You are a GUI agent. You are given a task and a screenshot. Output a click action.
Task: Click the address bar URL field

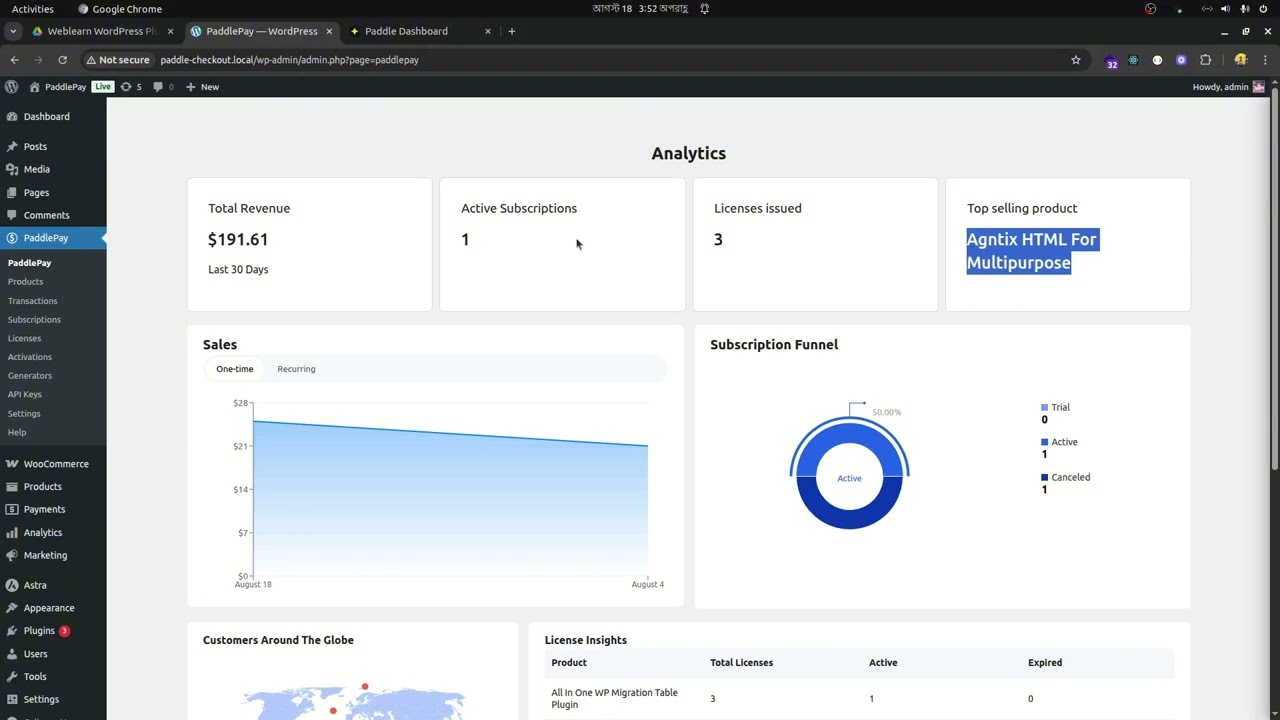(x=610, y=60)
